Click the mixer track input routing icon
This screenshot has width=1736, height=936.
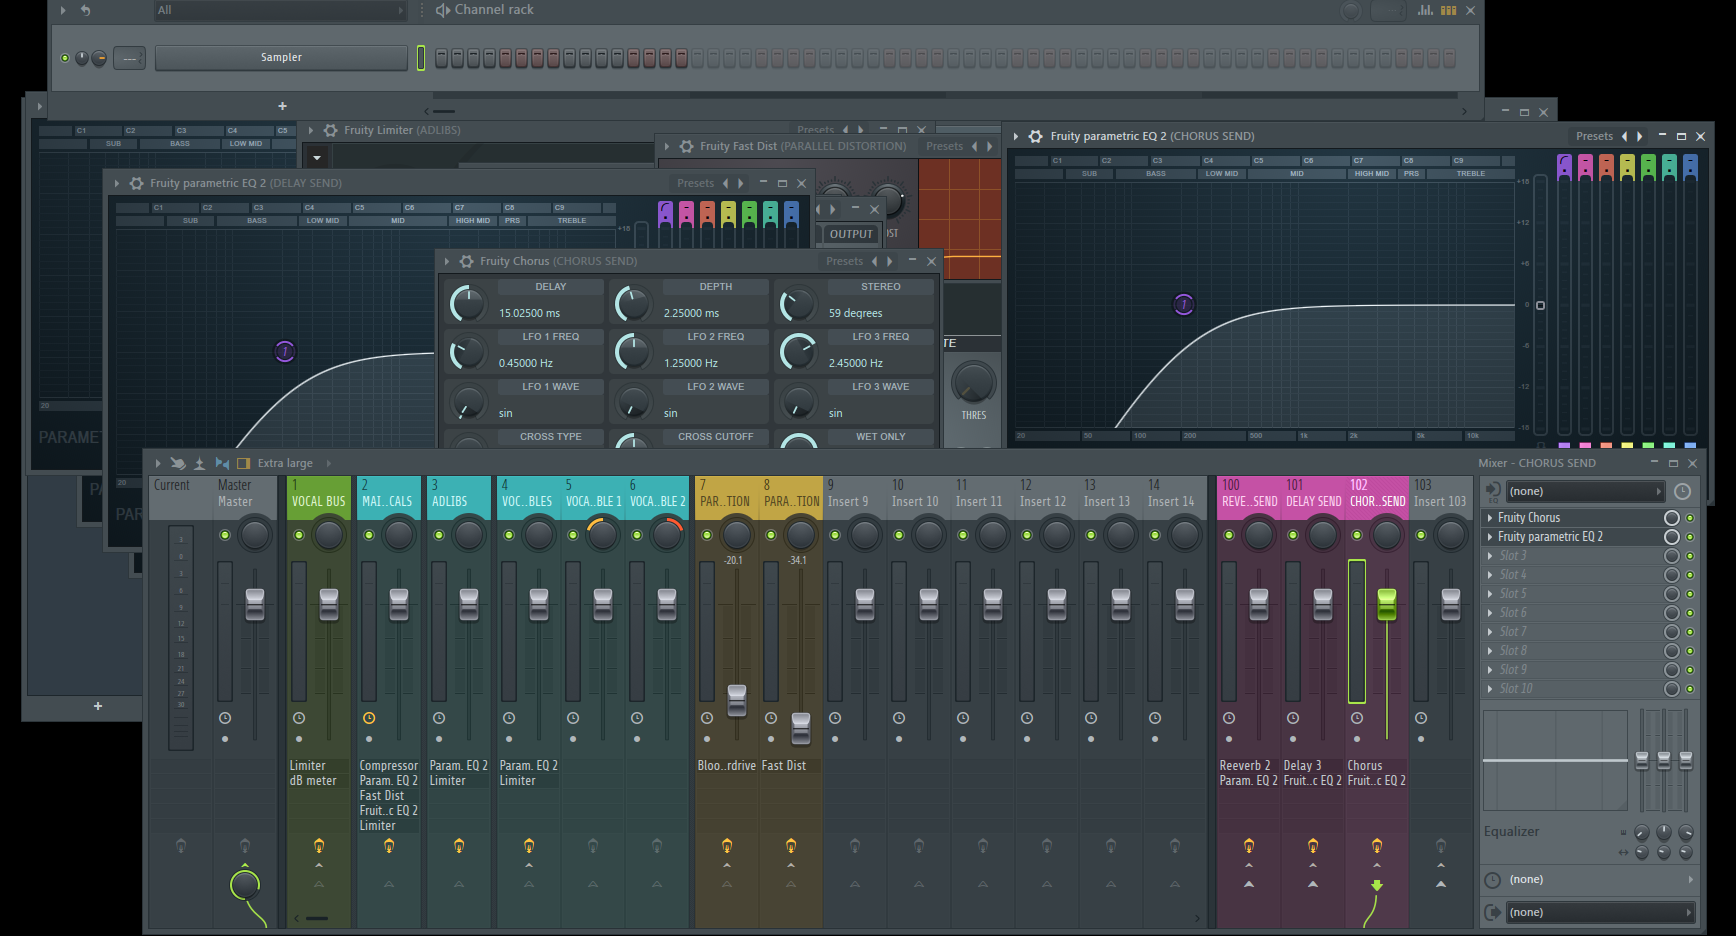point(1493,491)
